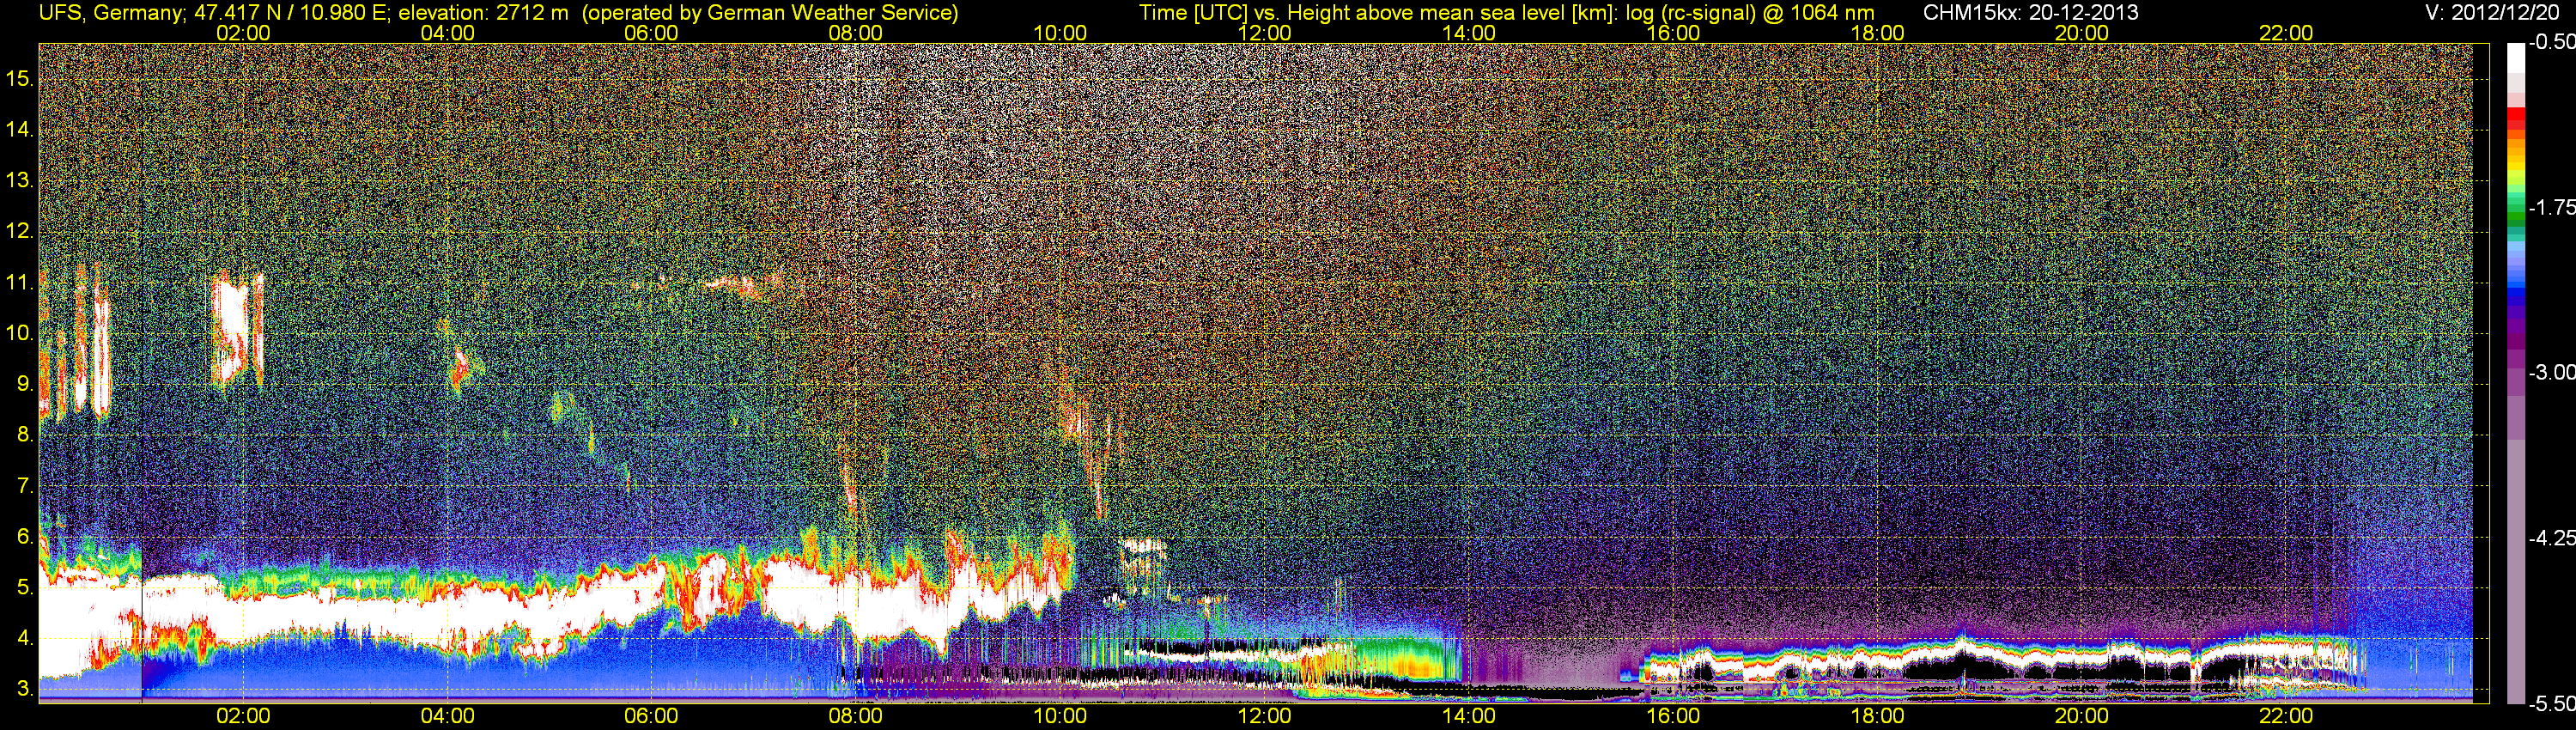Click '(operated by German Weather Service)' text

pyautogui.click(x=770, y=13)
